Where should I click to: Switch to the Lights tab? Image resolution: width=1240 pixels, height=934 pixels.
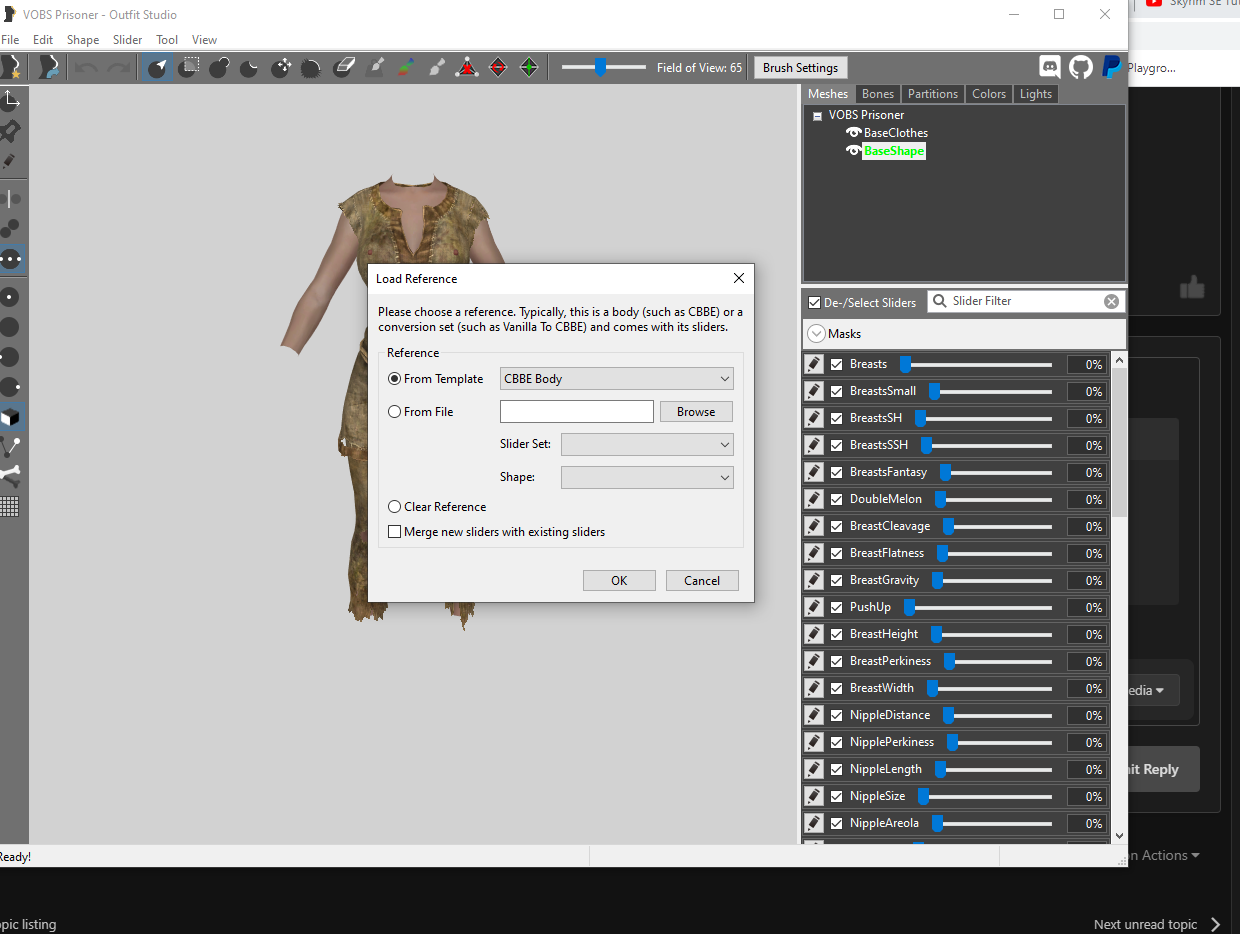tap(1036, 94)
